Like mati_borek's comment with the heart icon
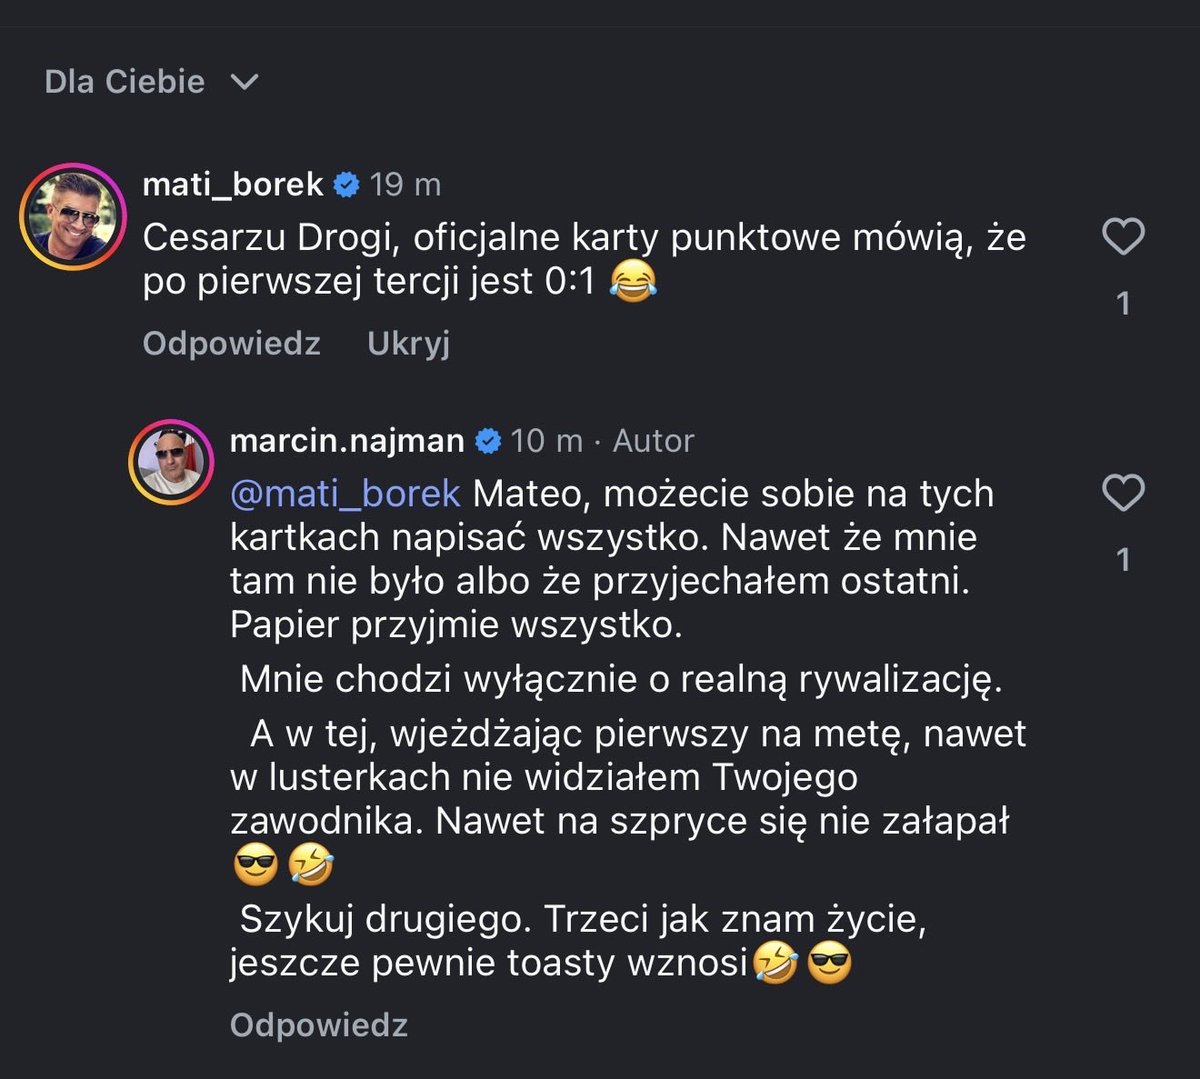 (x=1123, y=235)
